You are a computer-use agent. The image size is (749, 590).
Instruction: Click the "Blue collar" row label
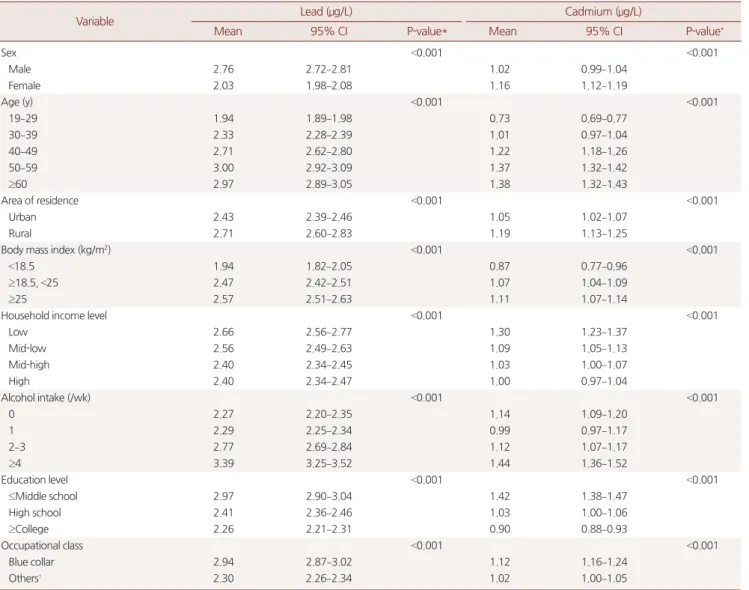pos(31,562)
